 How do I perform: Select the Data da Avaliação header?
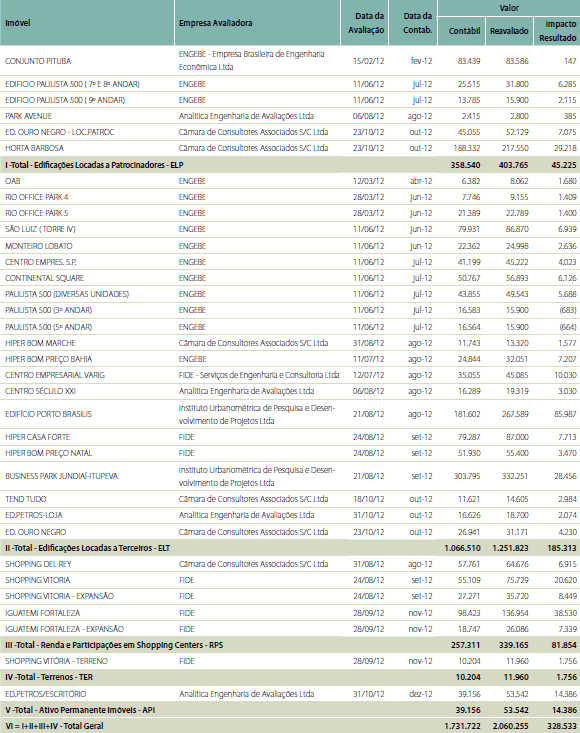366,23
